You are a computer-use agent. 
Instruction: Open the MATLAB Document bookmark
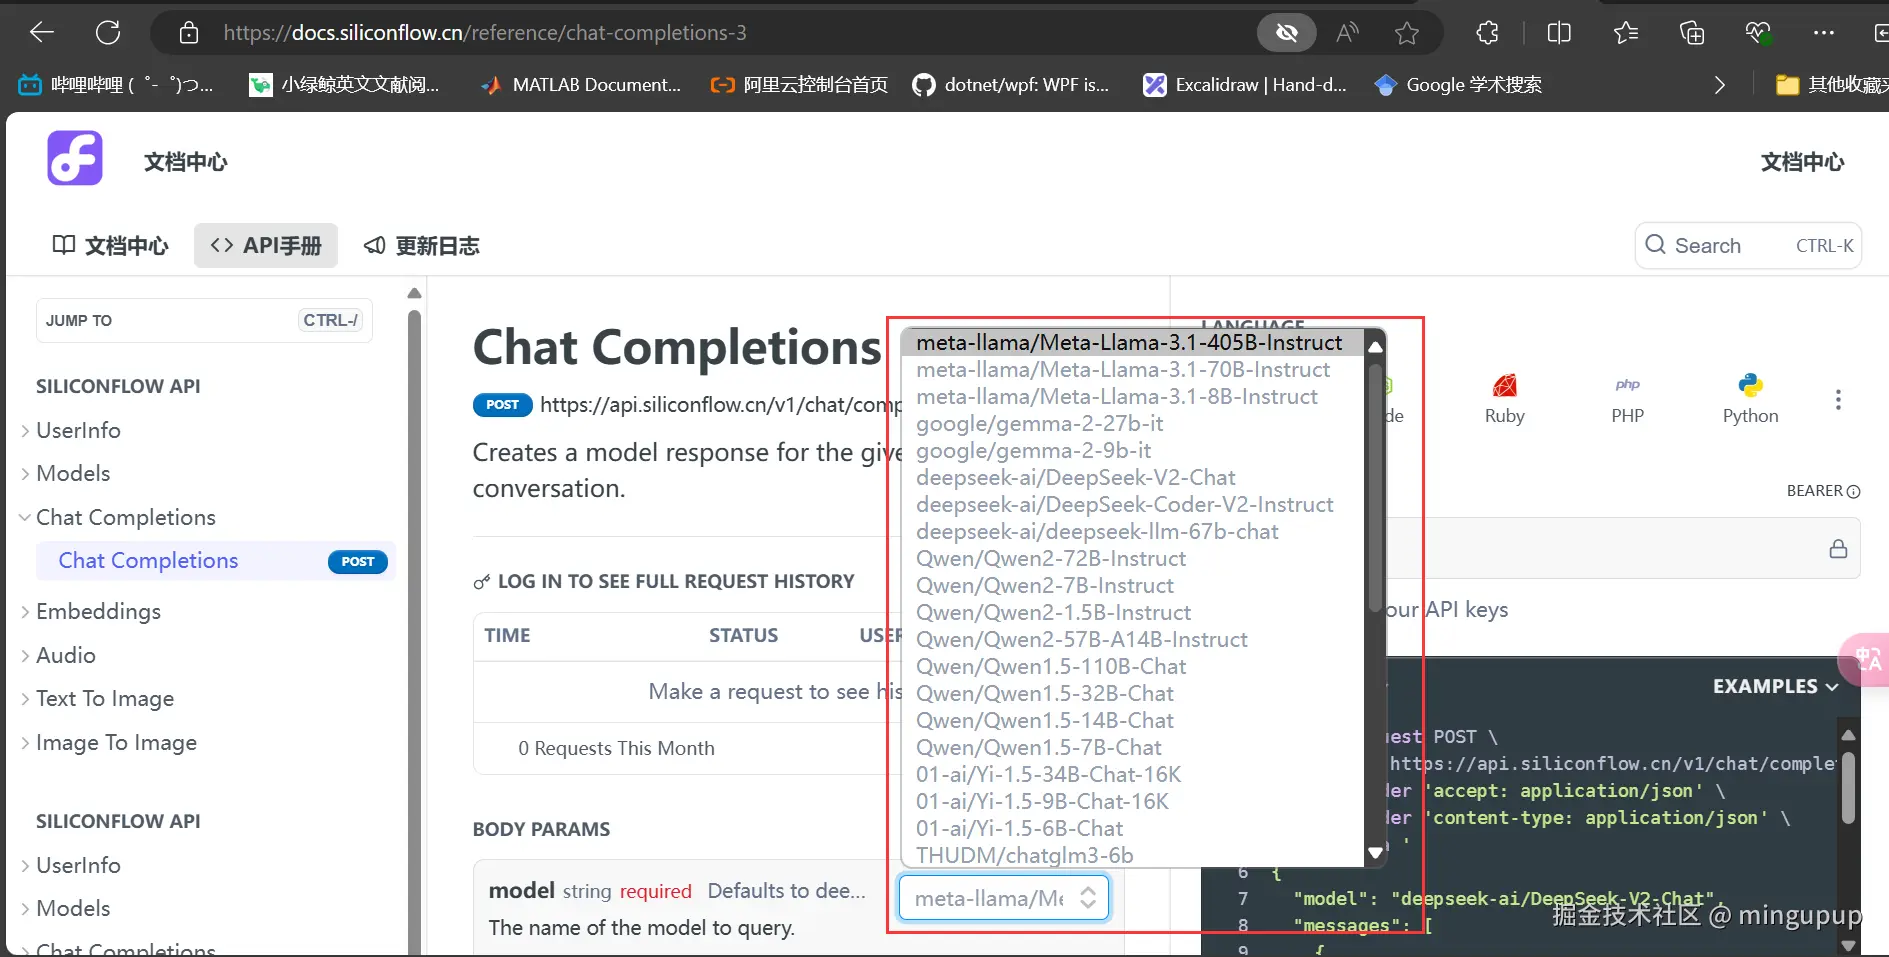(581, 85)
